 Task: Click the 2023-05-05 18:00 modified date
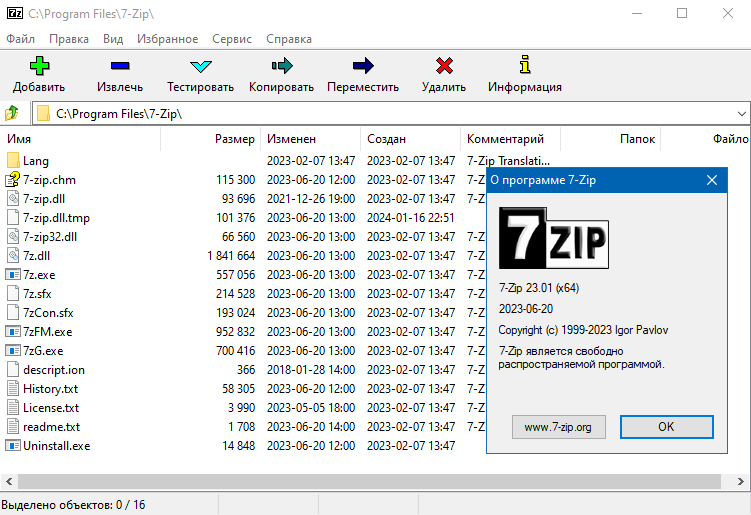coord(311,408)
